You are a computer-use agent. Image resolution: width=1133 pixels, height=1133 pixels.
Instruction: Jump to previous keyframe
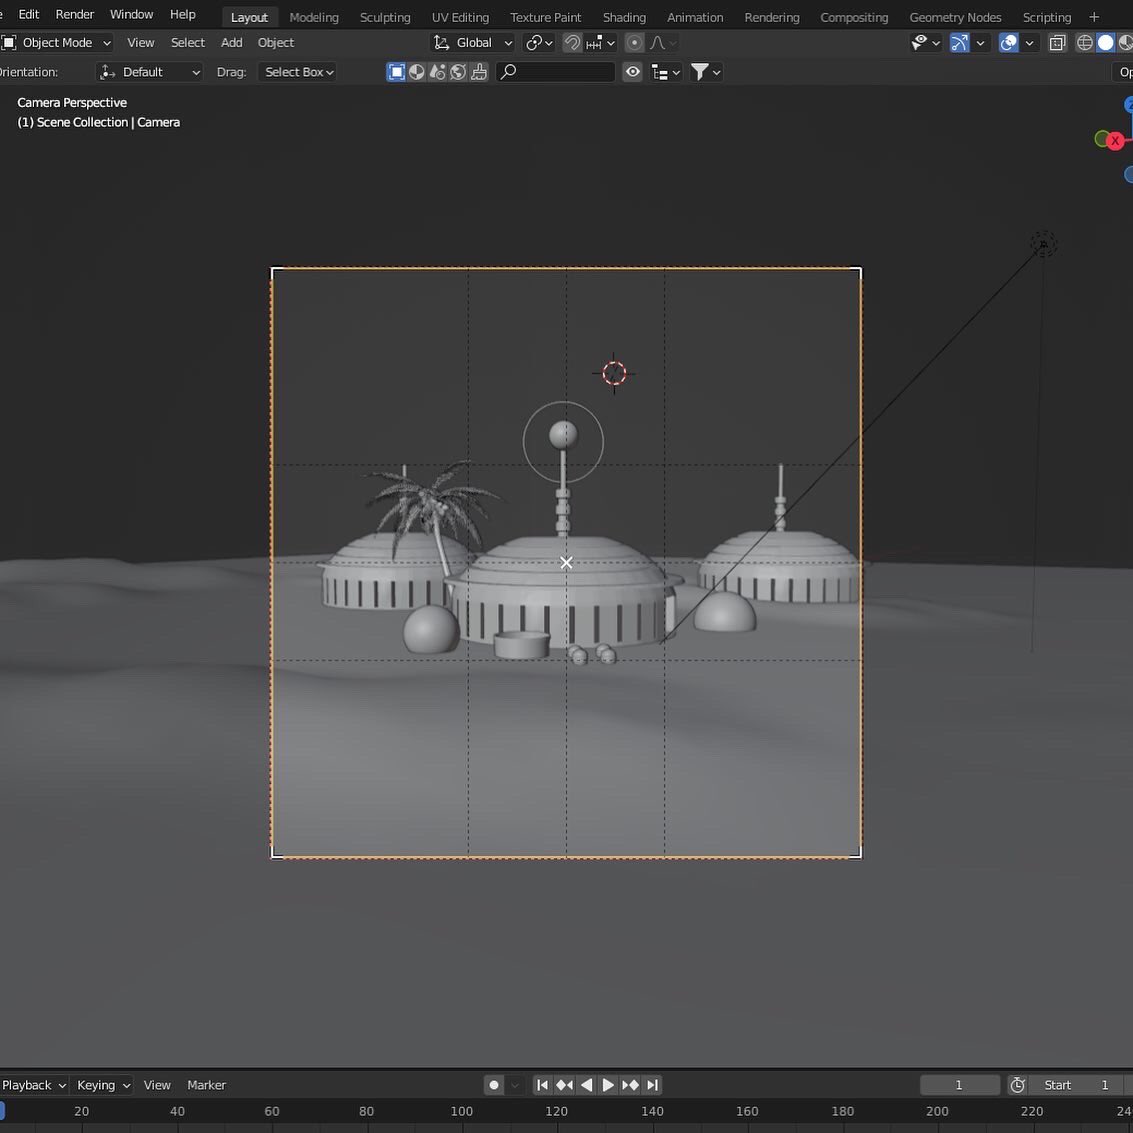(564, 1085)
